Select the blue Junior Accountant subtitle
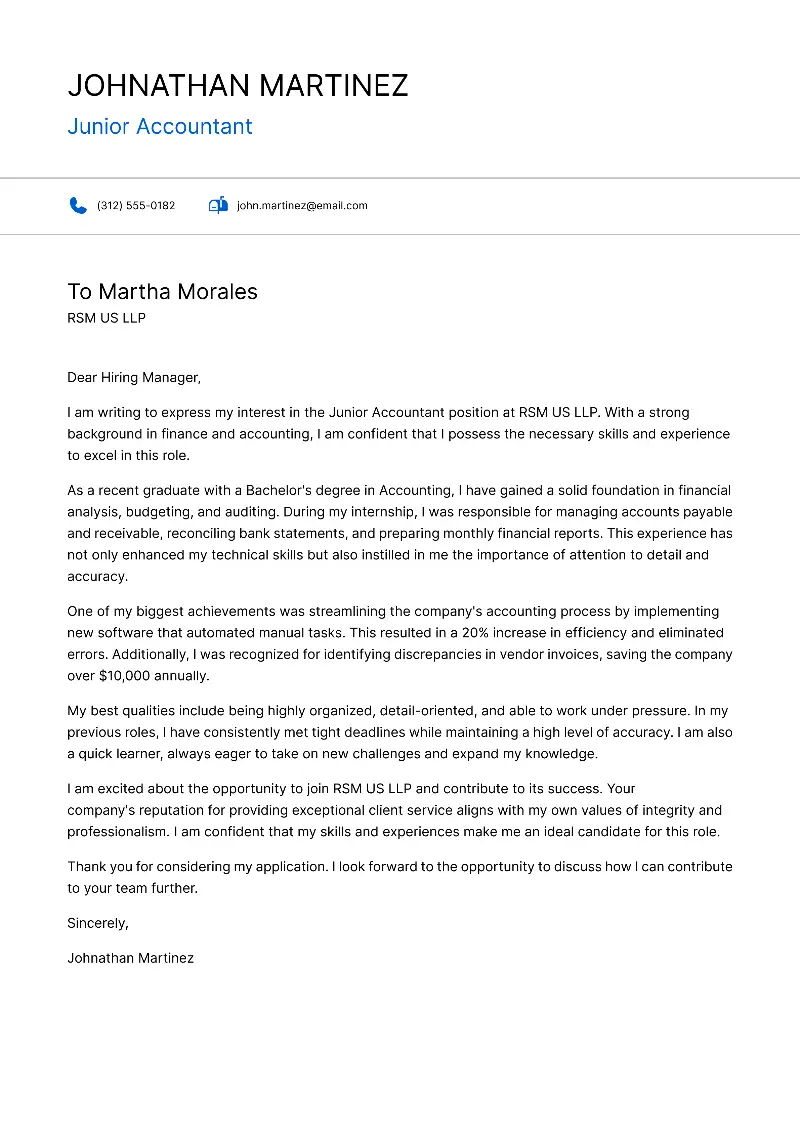The width and height of the screenshot is (800, 1131). (160, 127)
